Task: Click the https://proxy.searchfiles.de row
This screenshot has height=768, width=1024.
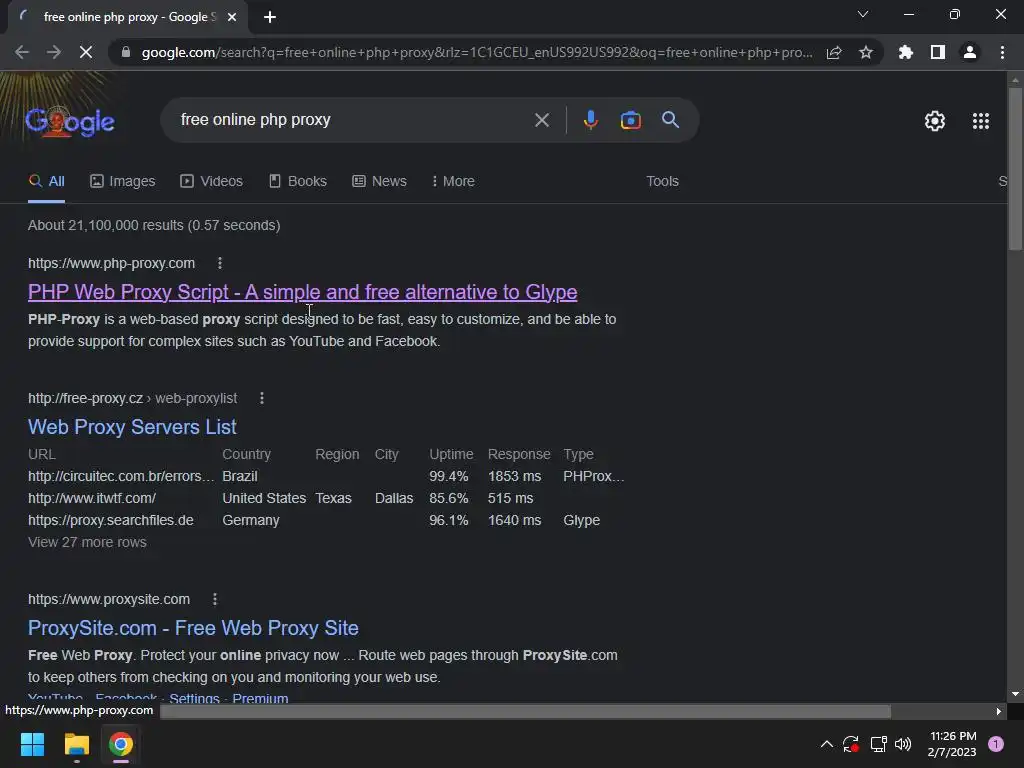Action: tap(111, 520)
